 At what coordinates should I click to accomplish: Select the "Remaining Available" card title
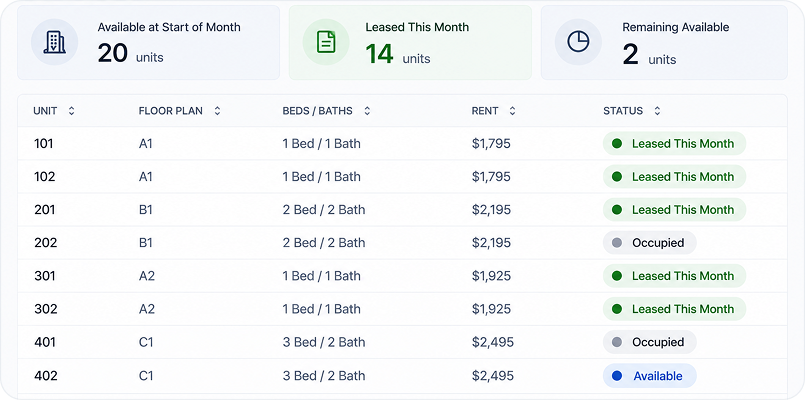click(x=676, y=27)
